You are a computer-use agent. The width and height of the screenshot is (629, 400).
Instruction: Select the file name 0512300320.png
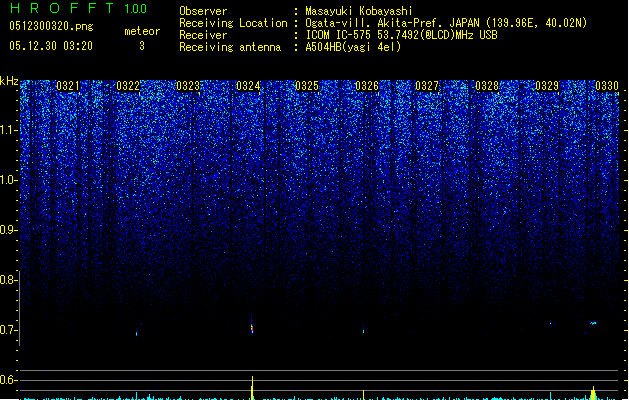(x=51, y=26)
